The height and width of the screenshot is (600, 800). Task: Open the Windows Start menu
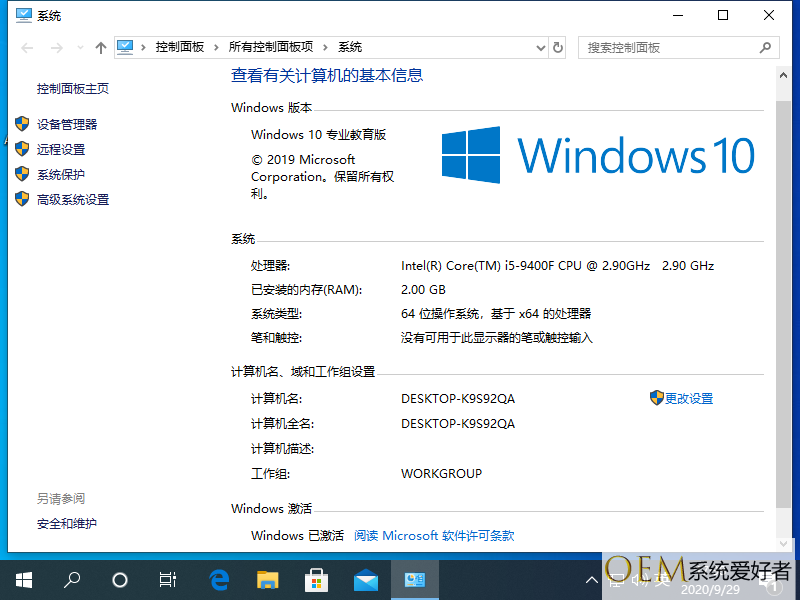(x=23, y=579)
